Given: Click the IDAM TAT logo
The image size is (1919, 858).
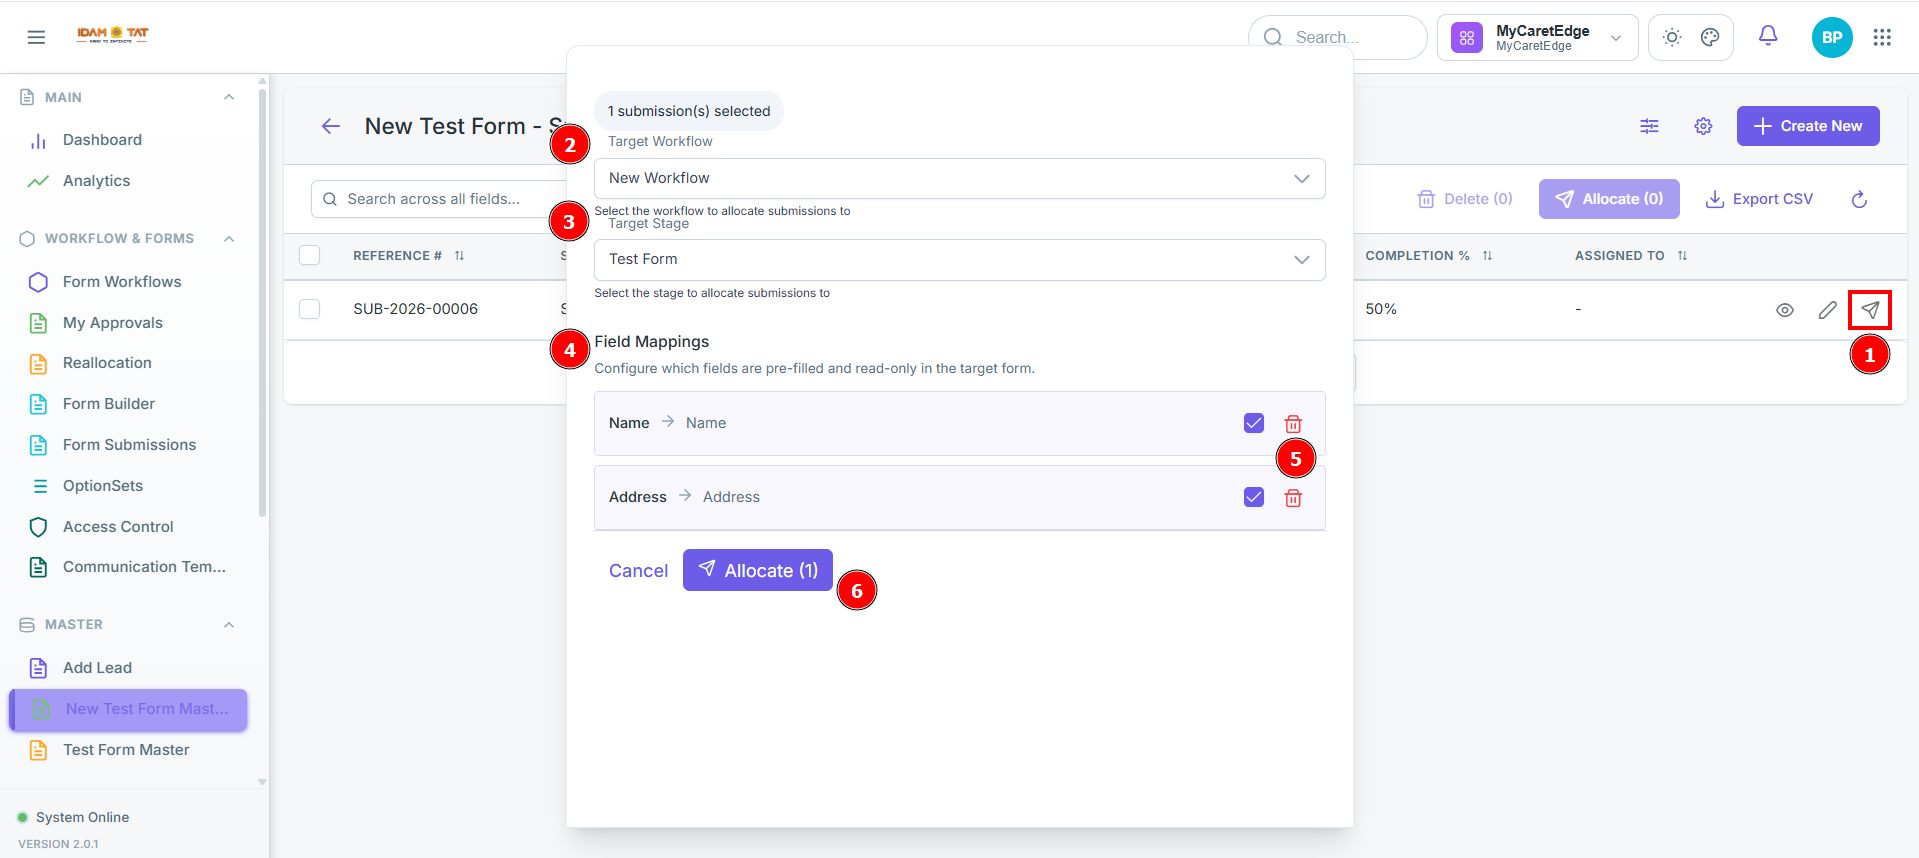Looking at the screenshot, I should click(113, 35).
